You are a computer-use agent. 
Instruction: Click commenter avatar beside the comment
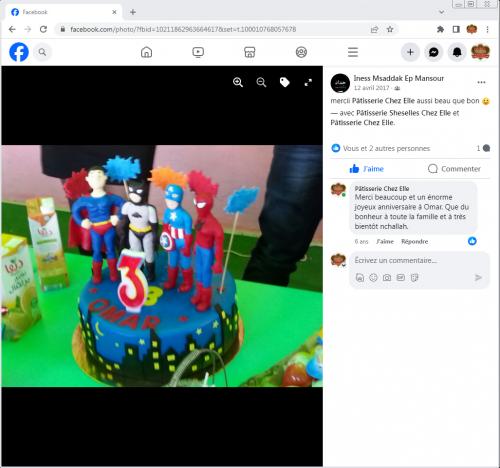click(x=338, y=189)
